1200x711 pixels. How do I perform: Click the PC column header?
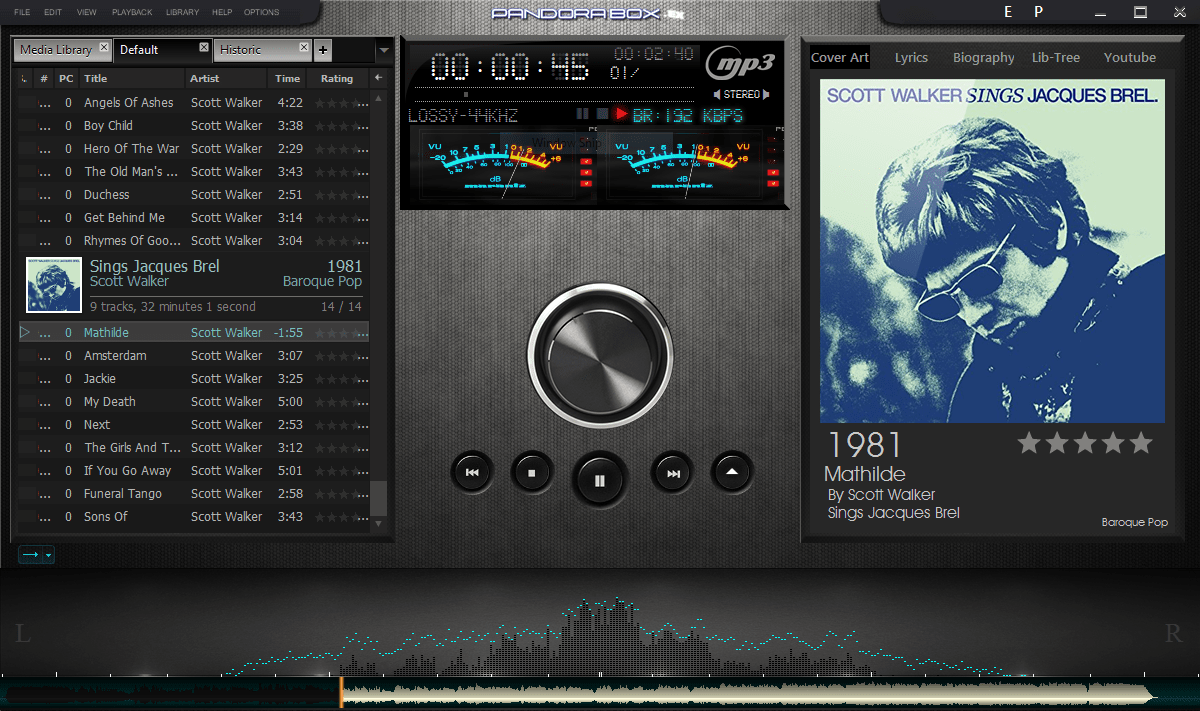66,78
